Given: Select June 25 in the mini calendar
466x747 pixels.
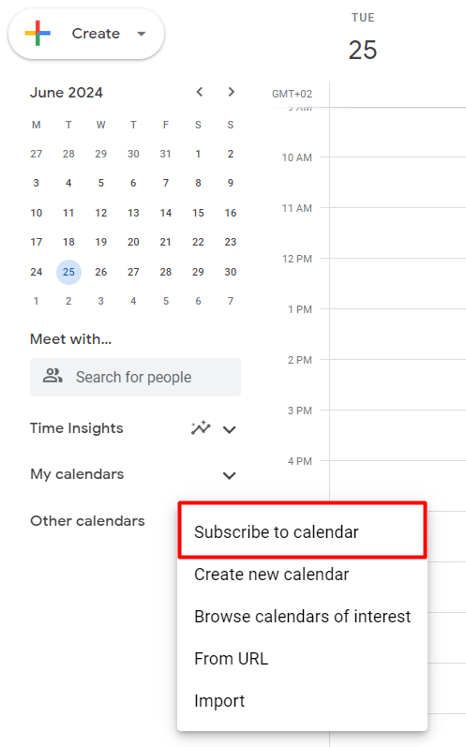Looking at the screenshot, I should pos(69,272).
